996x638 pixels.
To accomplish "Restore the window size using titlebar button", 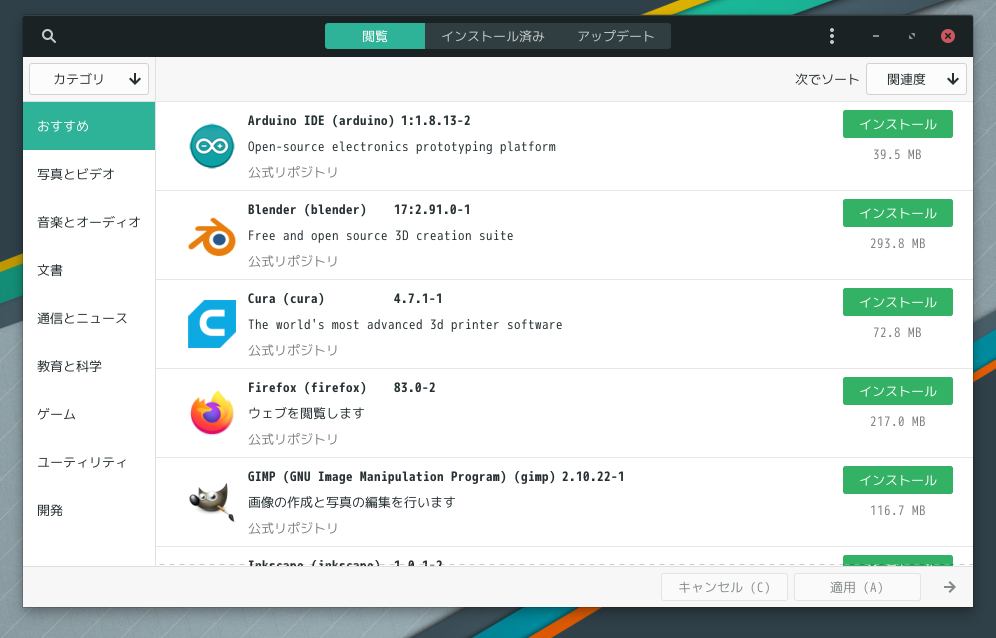I will tap(912, 36).
